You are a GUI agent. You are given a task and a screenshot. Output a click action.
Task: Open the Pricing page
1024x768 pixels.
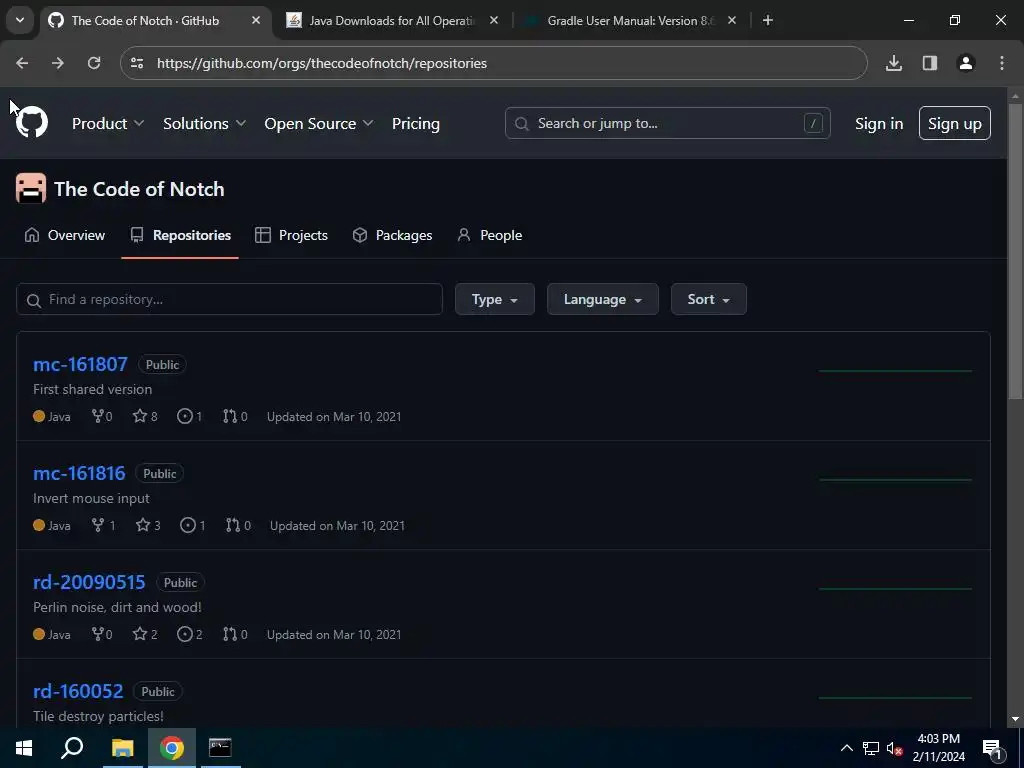415,123
